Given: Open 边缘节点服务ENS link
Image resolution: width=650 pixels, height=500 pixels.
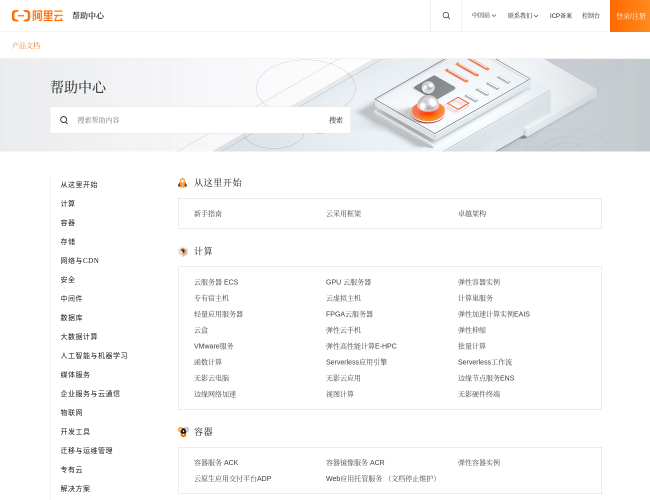Looking at the screenshot, I should tap(486, 378).
